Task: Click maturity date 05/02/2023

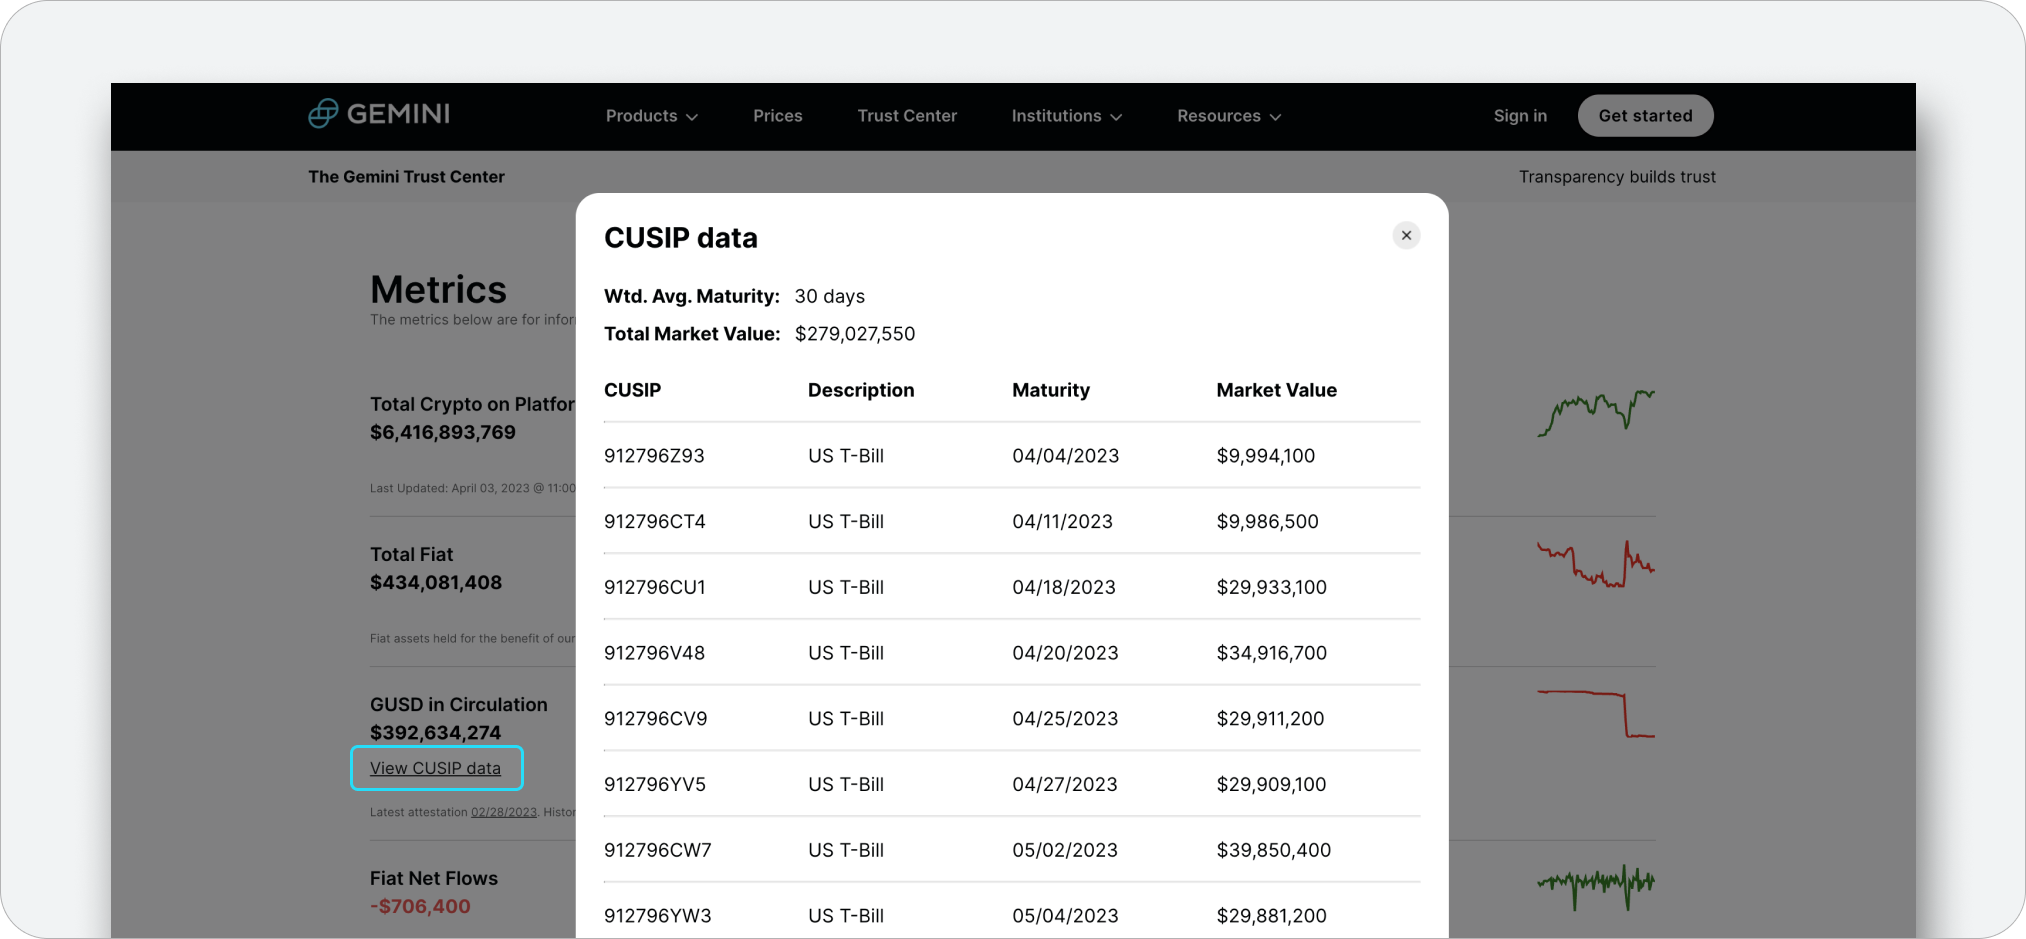Action: point(1065,851)
